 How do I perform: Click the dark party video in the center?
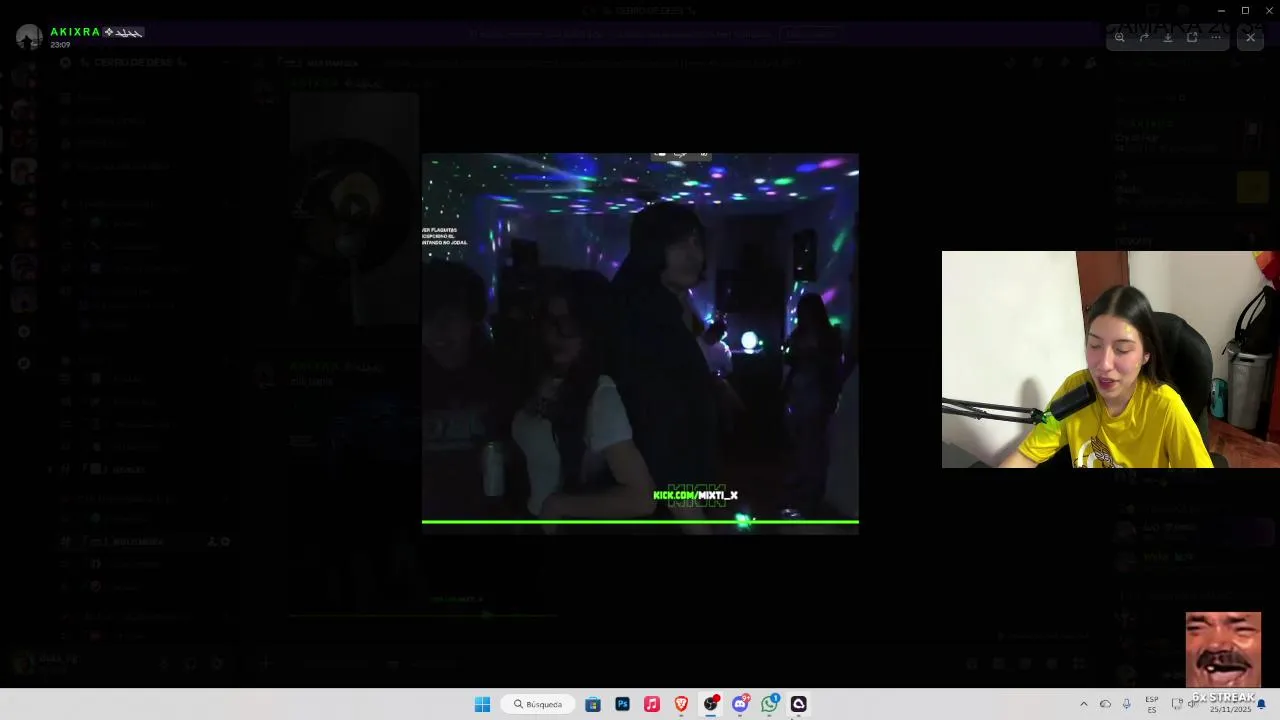(x=640, y=343)
